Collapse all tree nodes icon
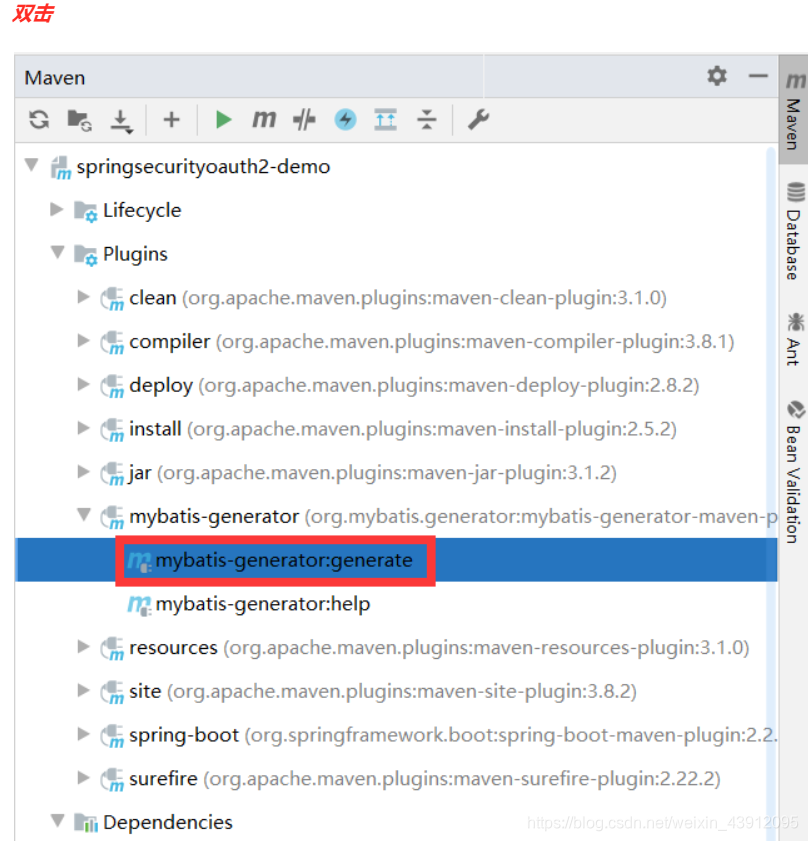The width and height of the screenshot is (808, 841). point(427,120)
